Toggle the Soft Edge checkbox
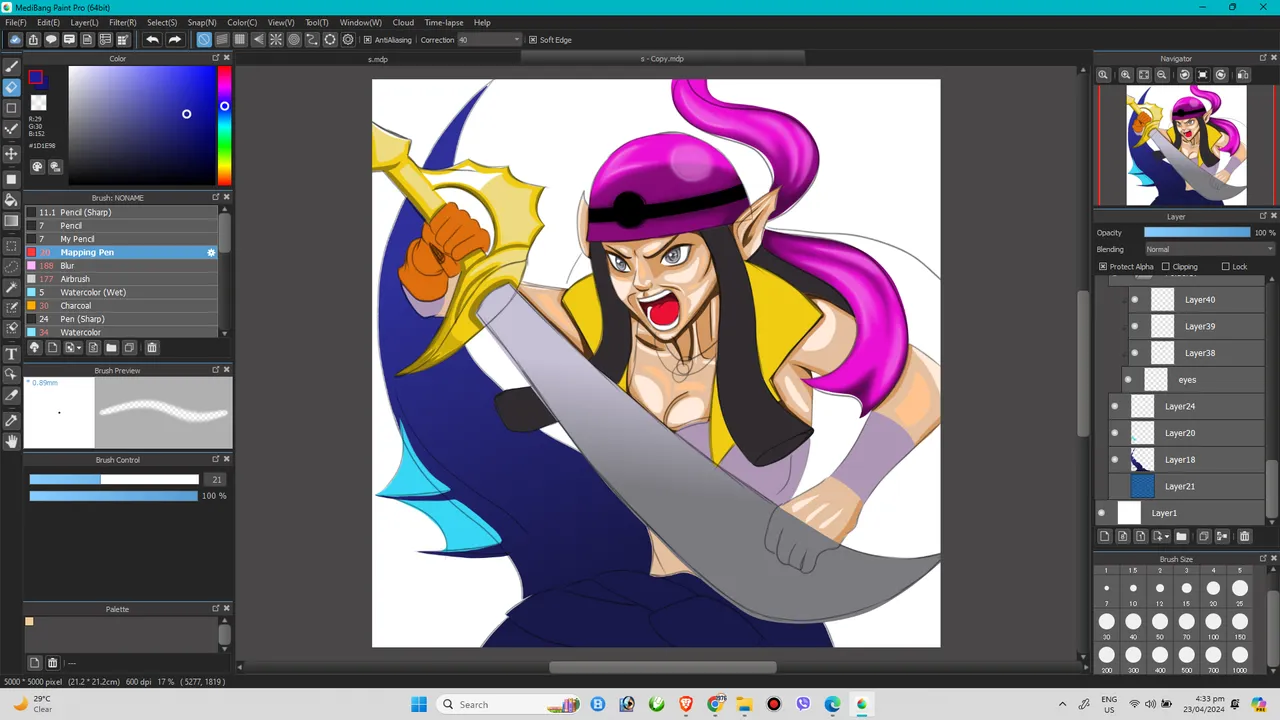The height and width of the screenshot is (720, 1280). click(532, 40)
